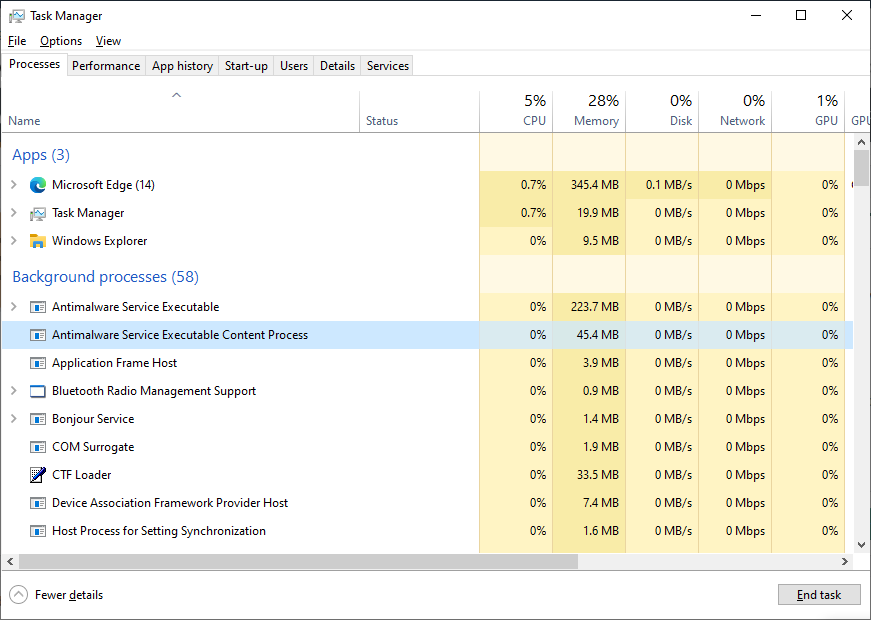871x620 pixels.
Task: Click the Fewer details link
Action: (69, 595)
